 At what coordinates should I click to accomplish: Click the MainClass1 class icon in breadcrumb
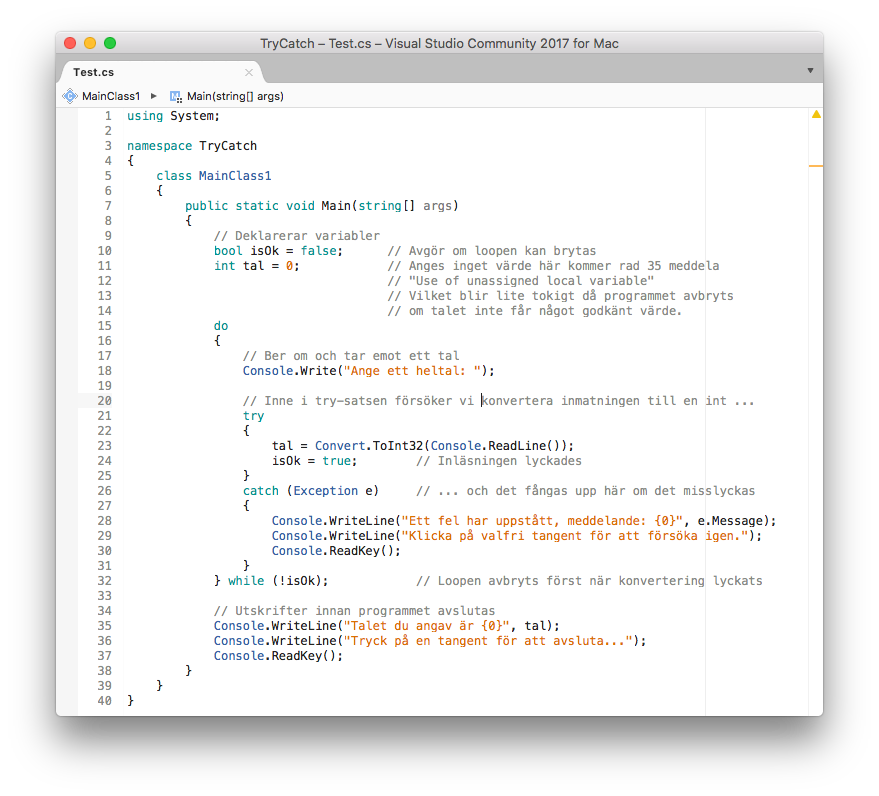point(70,96)
